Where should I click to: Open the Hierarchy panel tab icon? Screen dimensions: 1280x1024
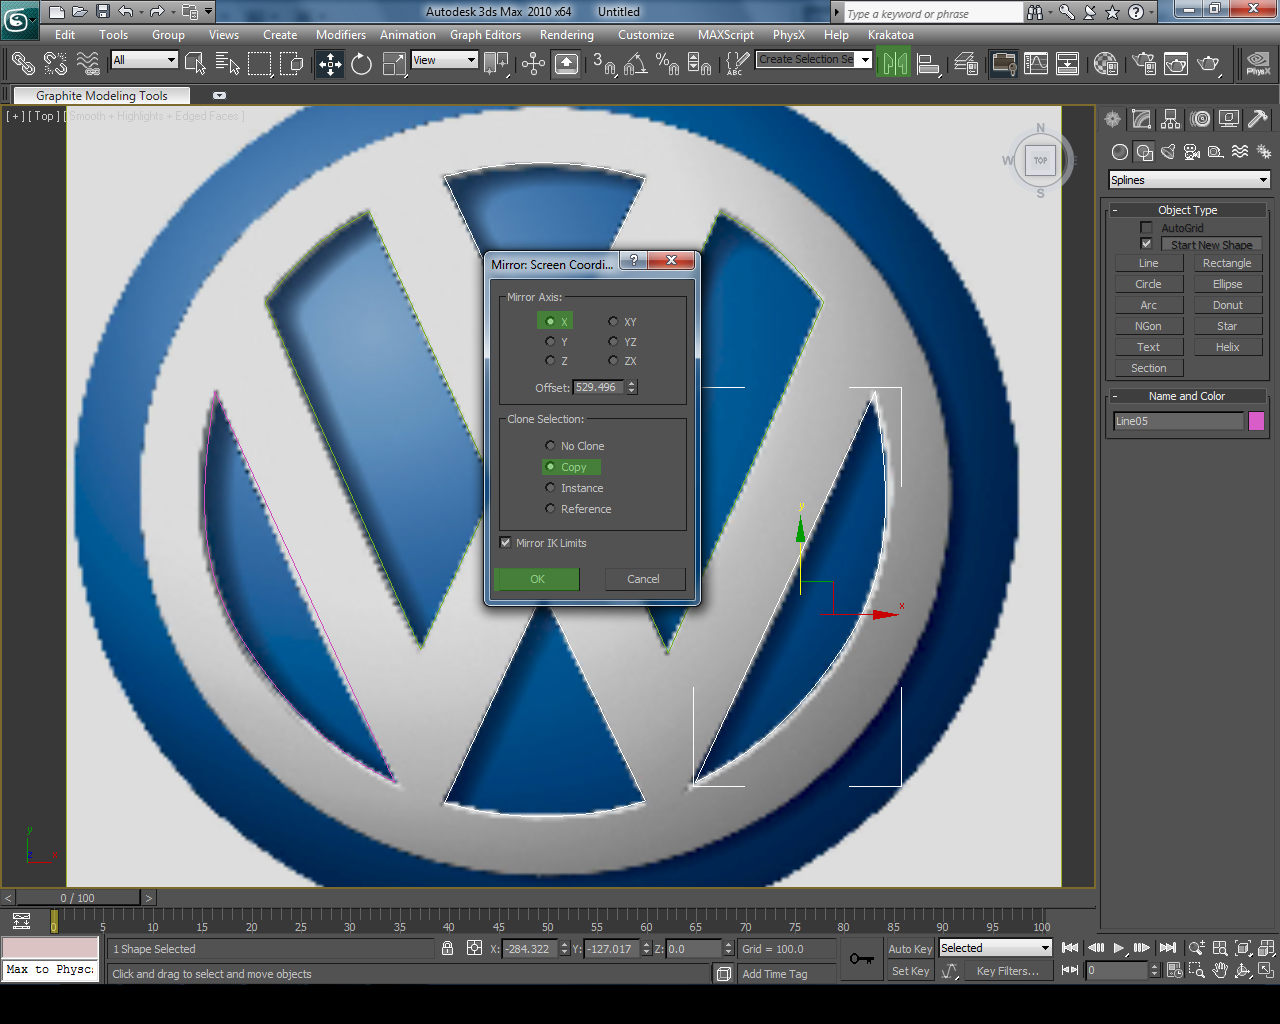pyautogui.click(x=1170, y=119)
